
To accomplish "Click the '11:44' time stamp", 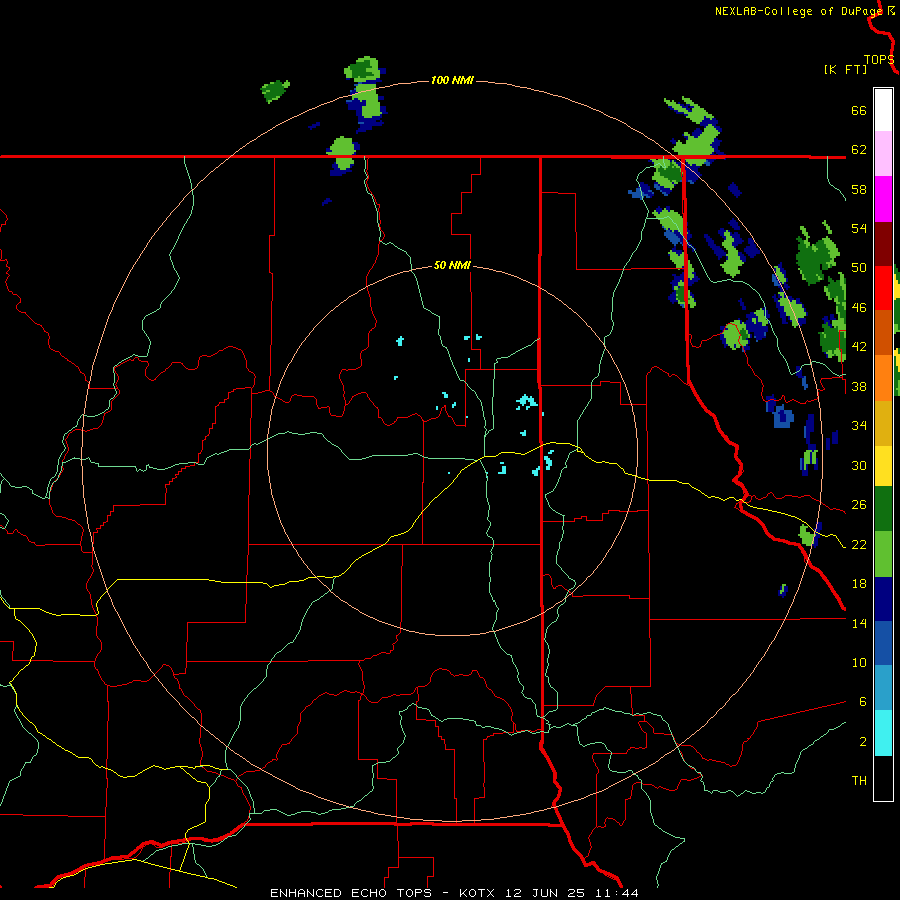I will [x=615, y=893].
